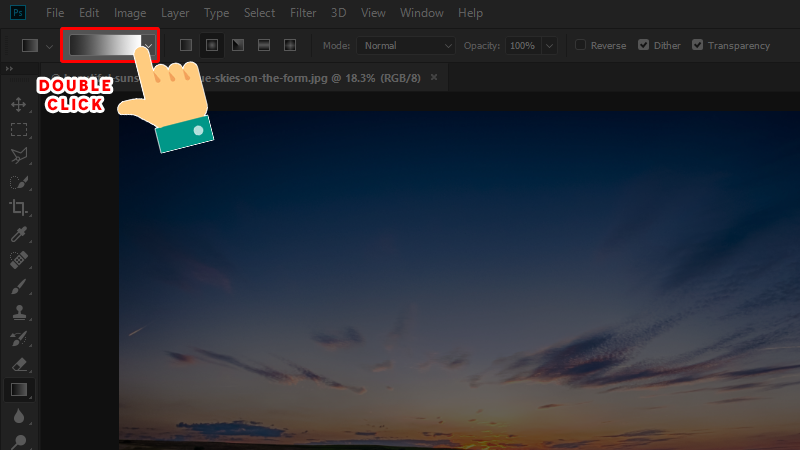Enable the Reverse checkbox
This screenshot has height=450, width=800.
point(581,45)
